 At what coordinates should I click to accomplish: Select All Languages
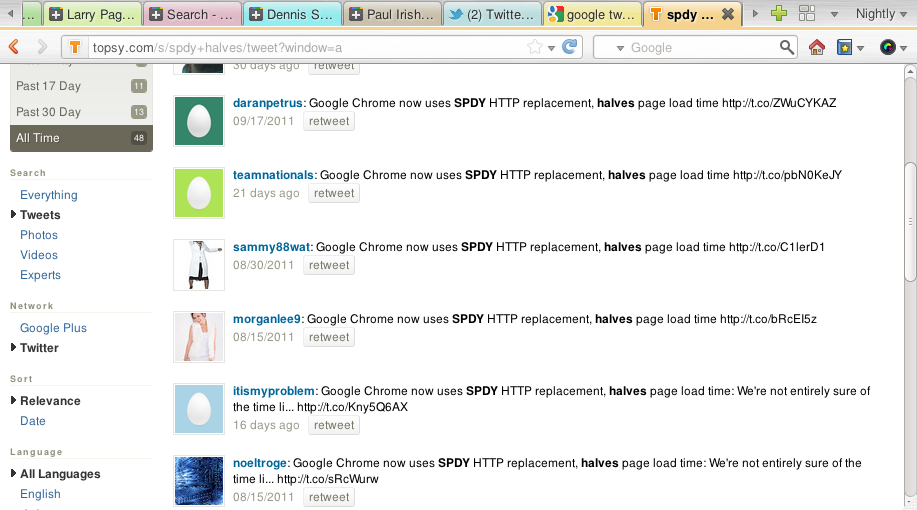point(60,474)
